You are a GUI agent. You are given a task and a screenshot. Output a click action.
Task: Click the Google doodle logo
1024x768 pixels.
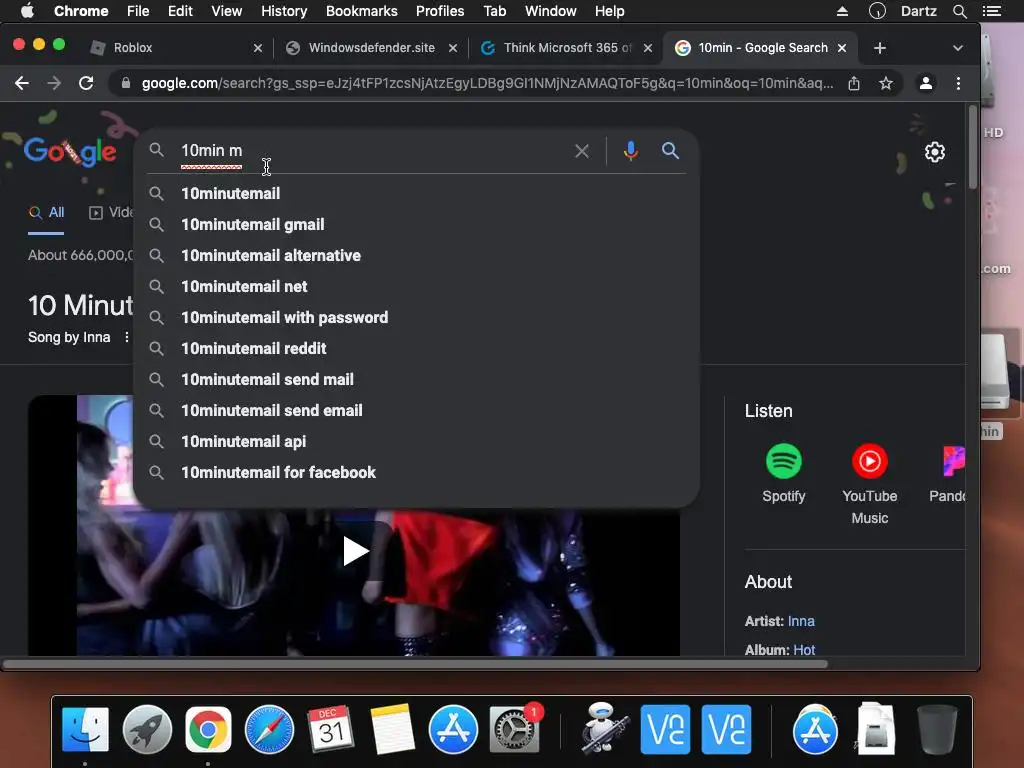pos(70,150)
